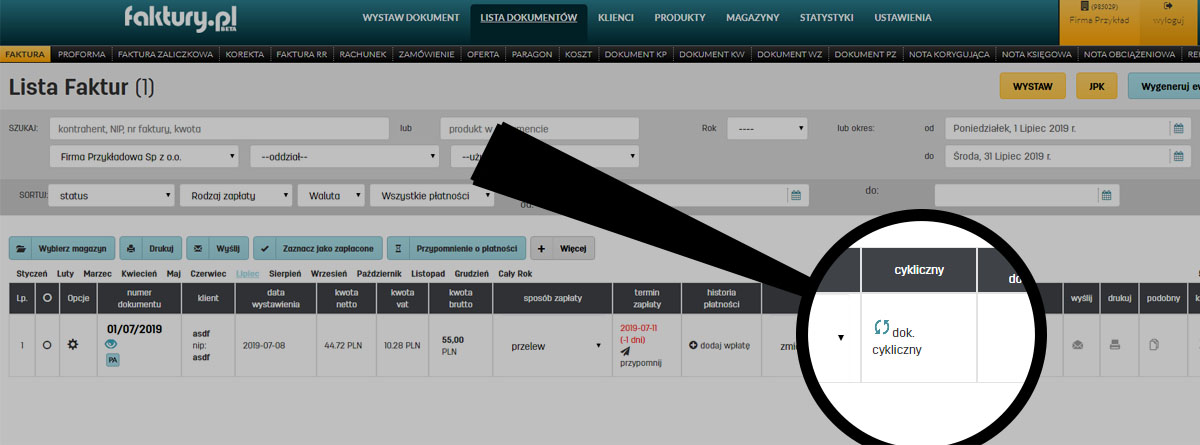The width and height of the screenshot is (1200, 445).
Task: Switch to PROFORMA tab
Action: click(82, 54)
